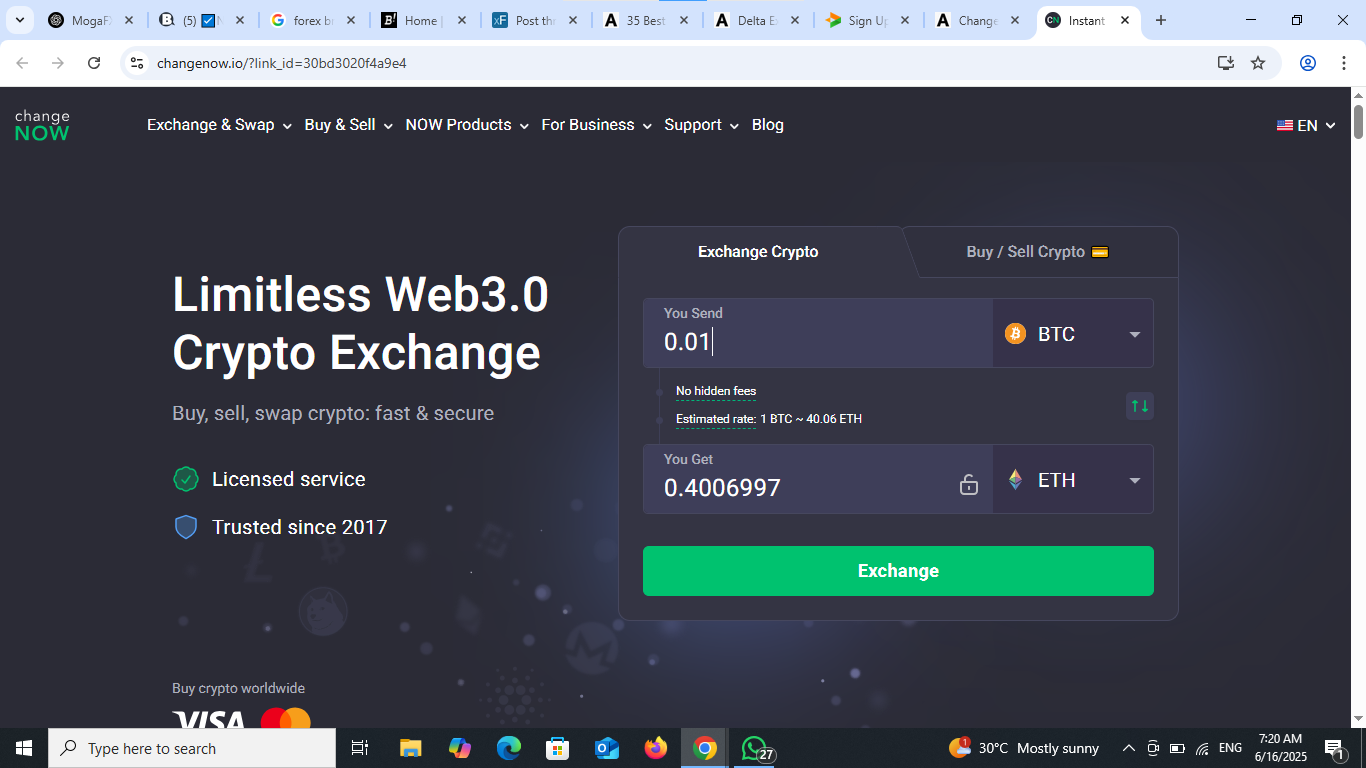Click the Bitcoin coin icon
1366x768 pixels.
click(x=1015, y=334)
